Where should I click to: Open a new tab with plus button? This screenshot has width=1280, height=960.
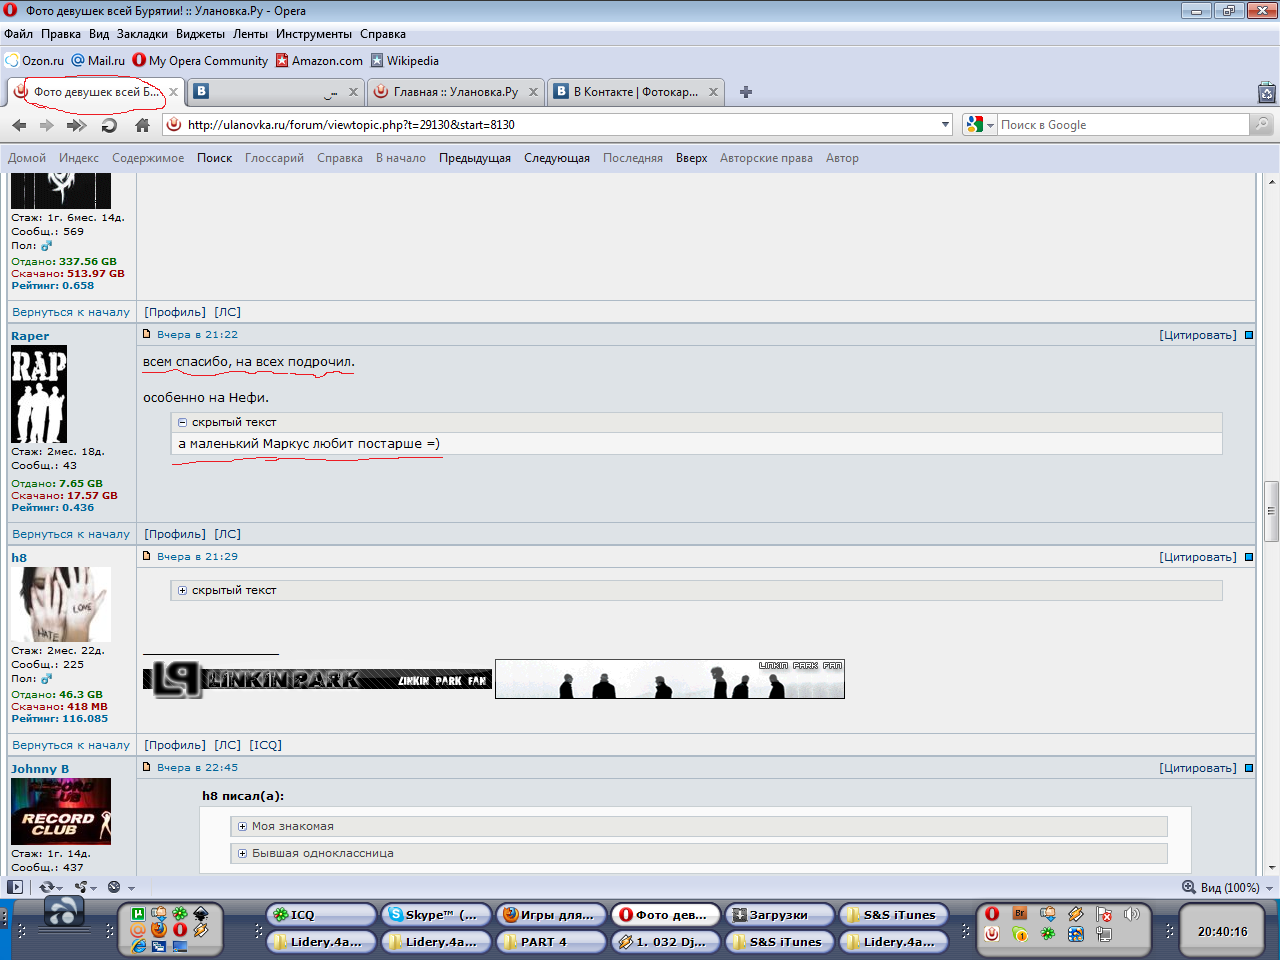[x=746, y=92]
